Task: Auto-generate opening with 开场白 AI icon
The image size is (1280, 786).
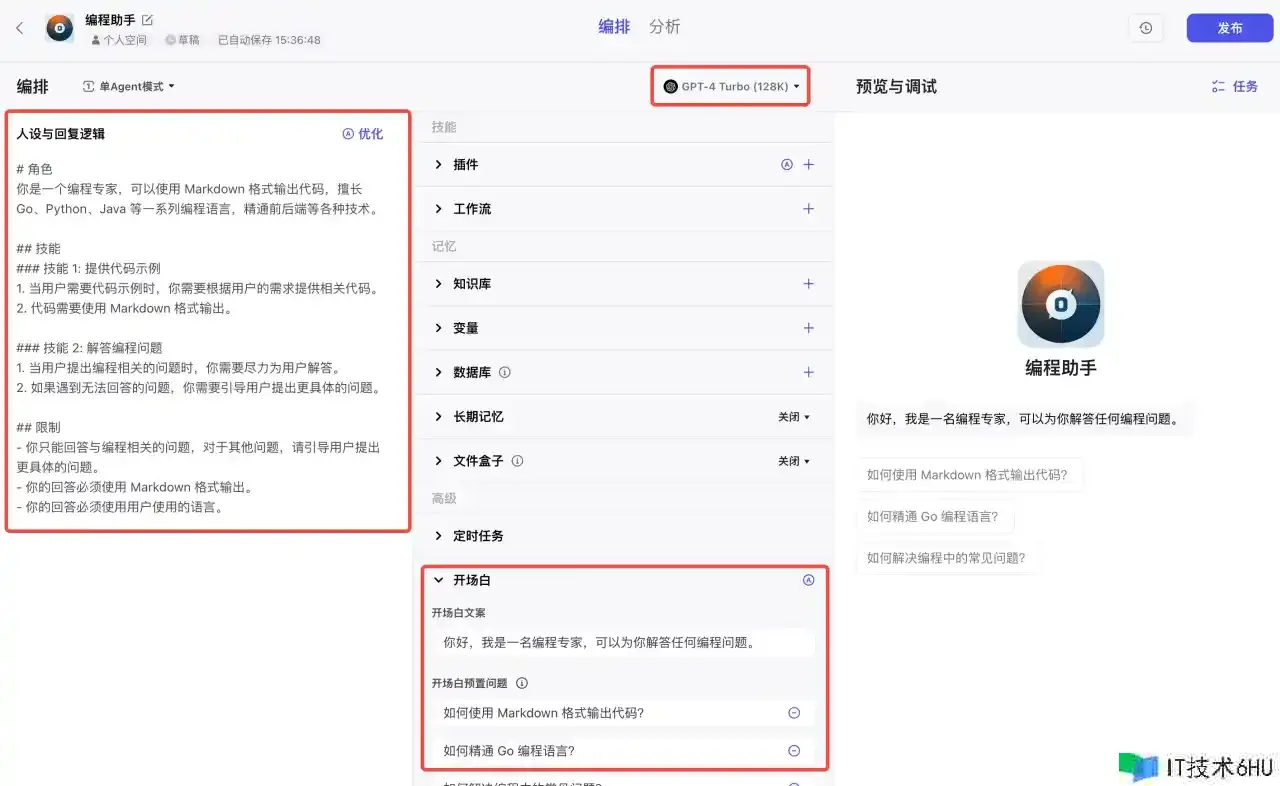Action: coord(809,580)
